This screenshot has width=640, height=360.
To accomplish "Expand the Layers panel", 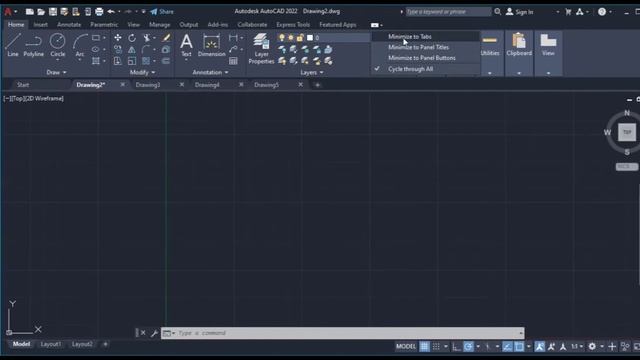I will pos(312,72).
